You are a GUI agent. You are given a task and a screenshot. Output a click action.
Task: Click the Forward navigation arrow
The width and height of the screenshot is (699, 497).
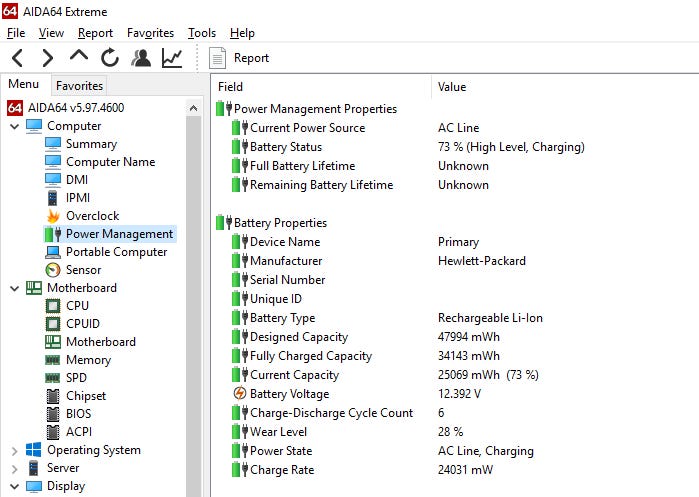[x=47, y=58]
